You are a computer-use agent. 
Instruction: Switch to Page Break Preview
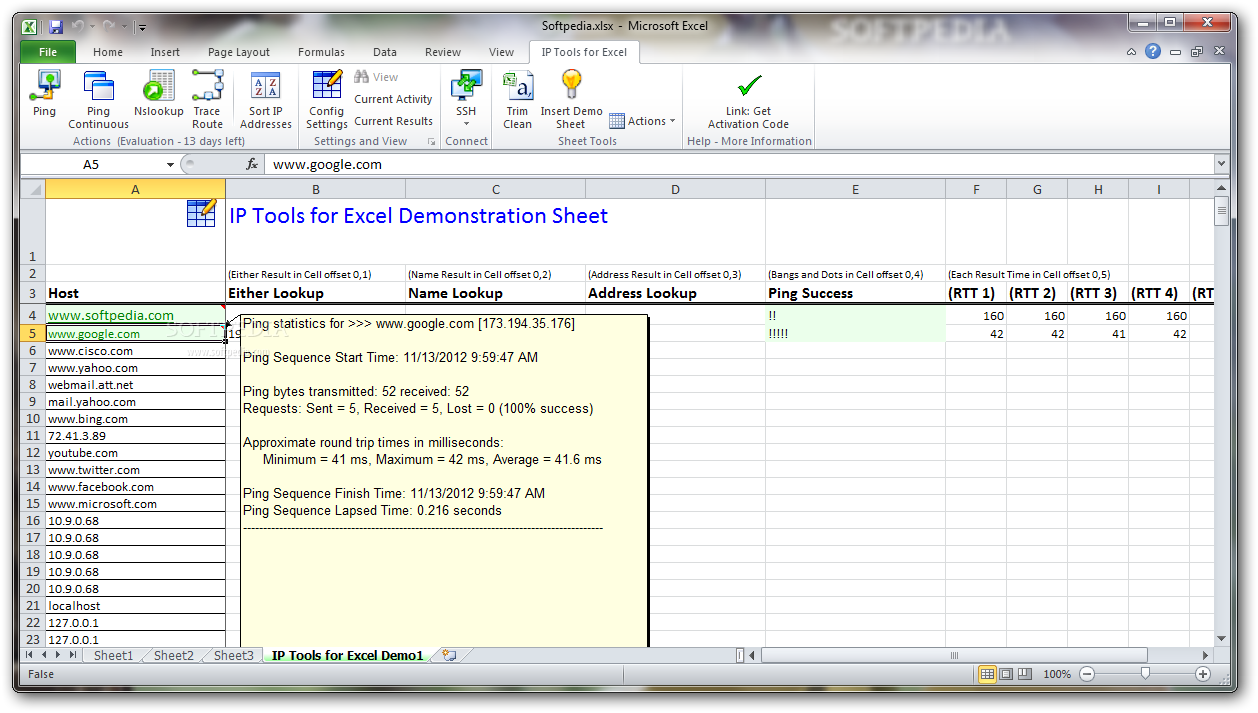tap(1025, 675)
